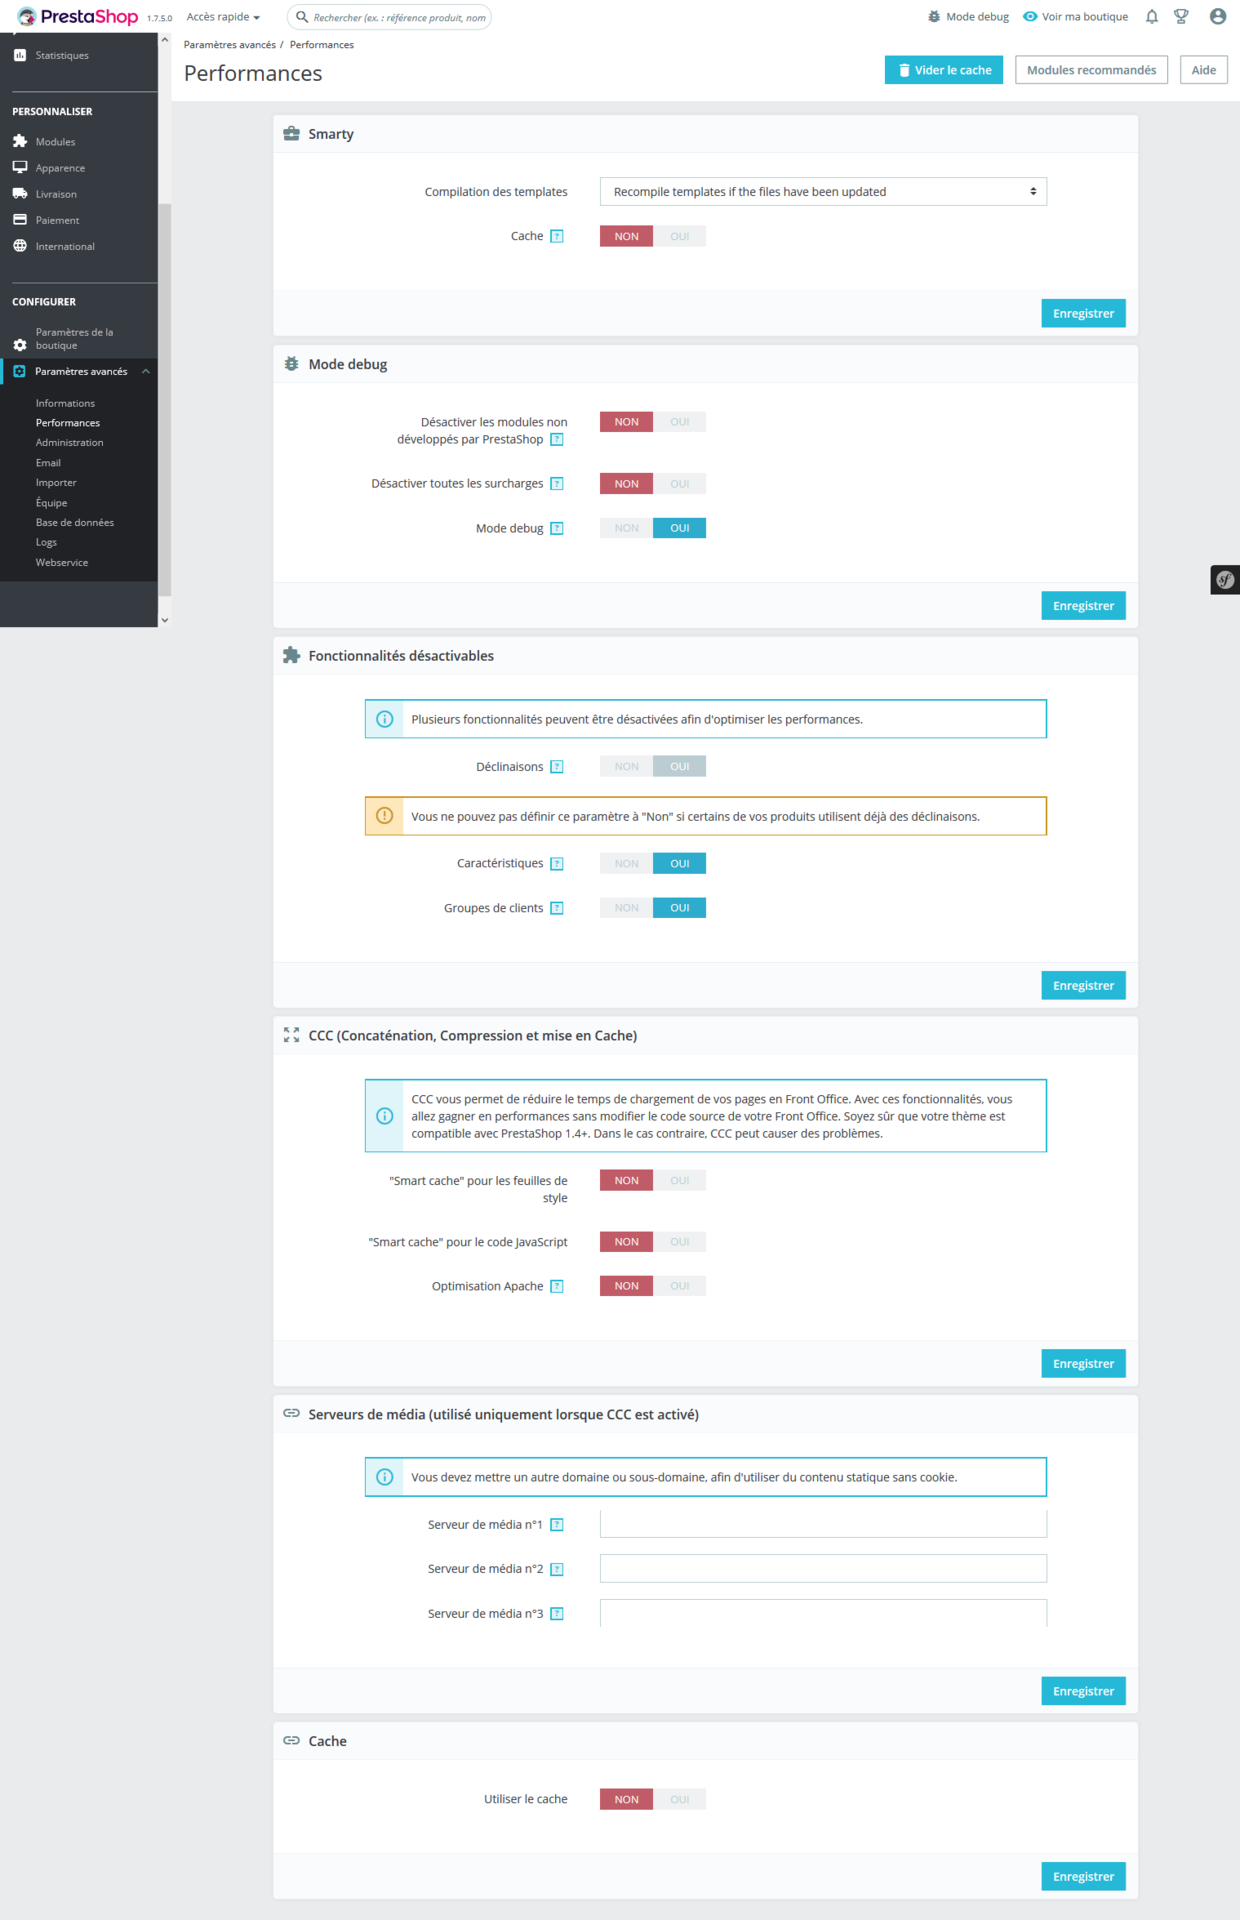This screenshot has height=1920, width=1240.
Task: Focus Serveur de média n°2 input field
Action: (x=823, y=1569)
